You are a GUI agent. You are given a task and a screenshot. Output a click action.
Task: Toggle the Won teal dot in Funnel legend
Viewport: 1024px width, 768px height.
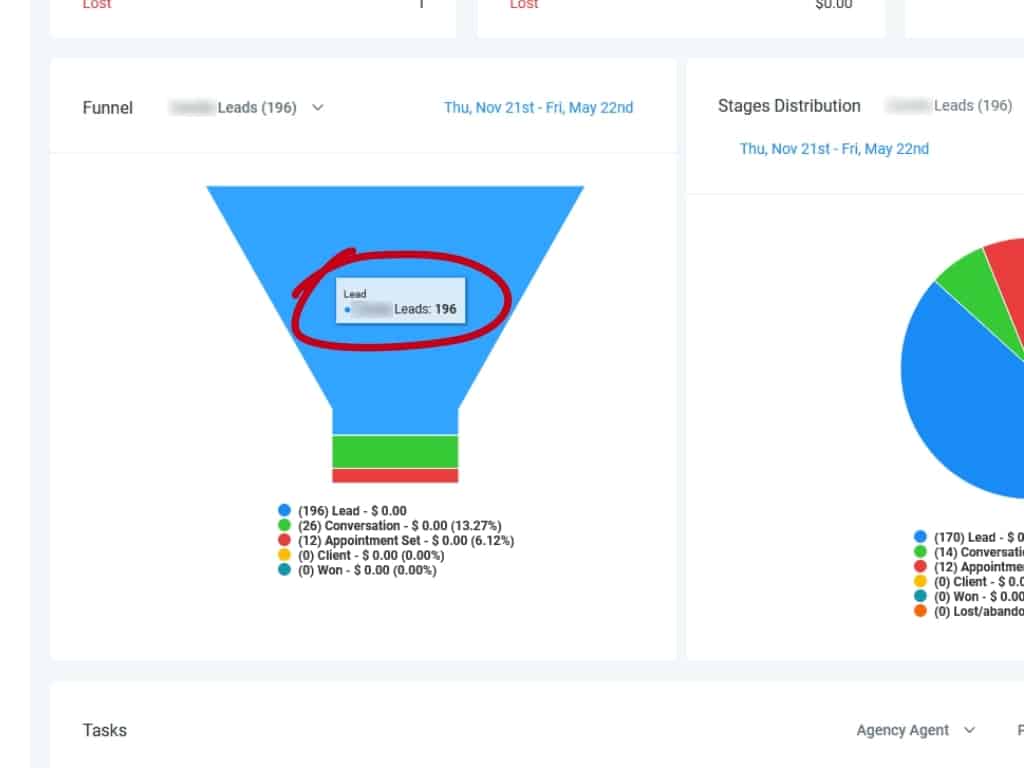[285, 571]
